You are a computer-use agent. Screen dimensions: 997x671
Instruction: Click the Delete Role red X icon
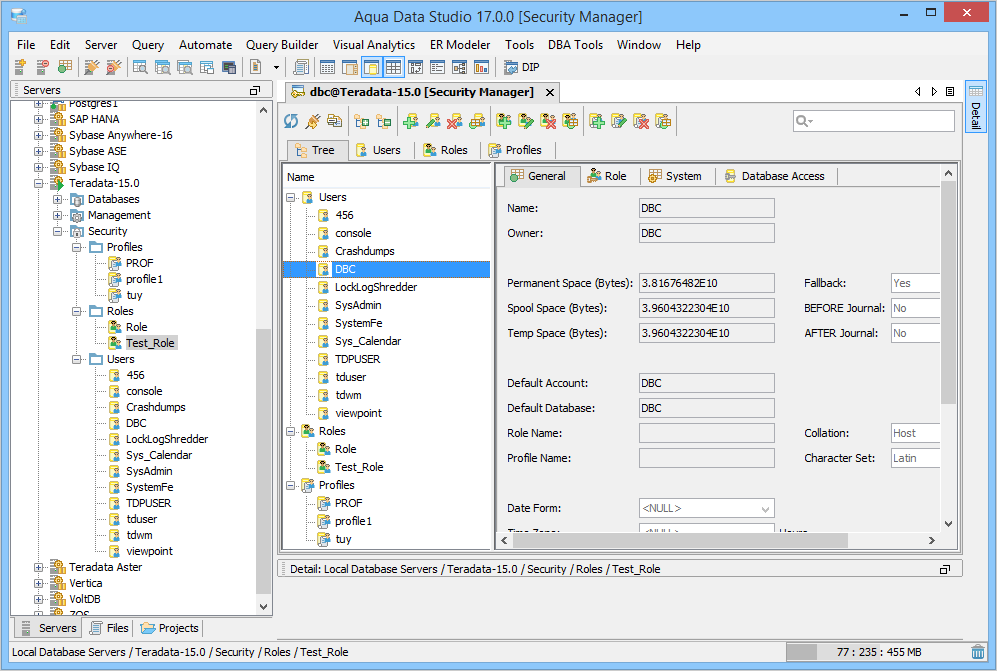[x=548, y=121]
